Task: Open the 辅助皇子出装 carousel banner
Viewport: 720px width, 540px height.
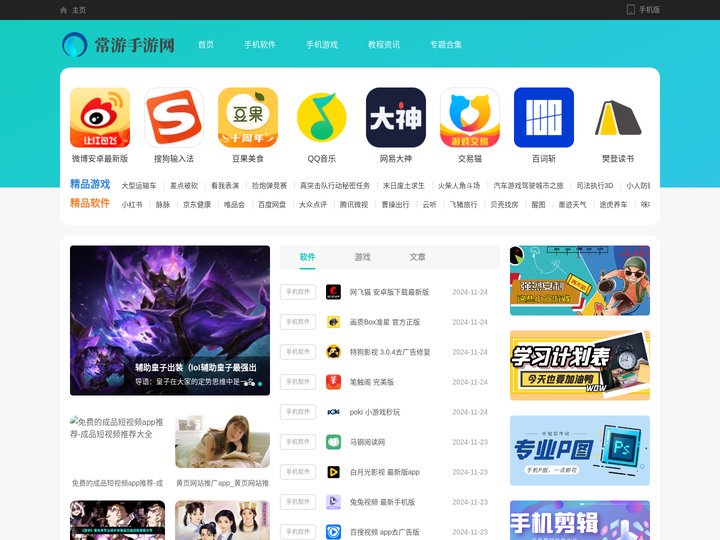Action: click(170, 321)
